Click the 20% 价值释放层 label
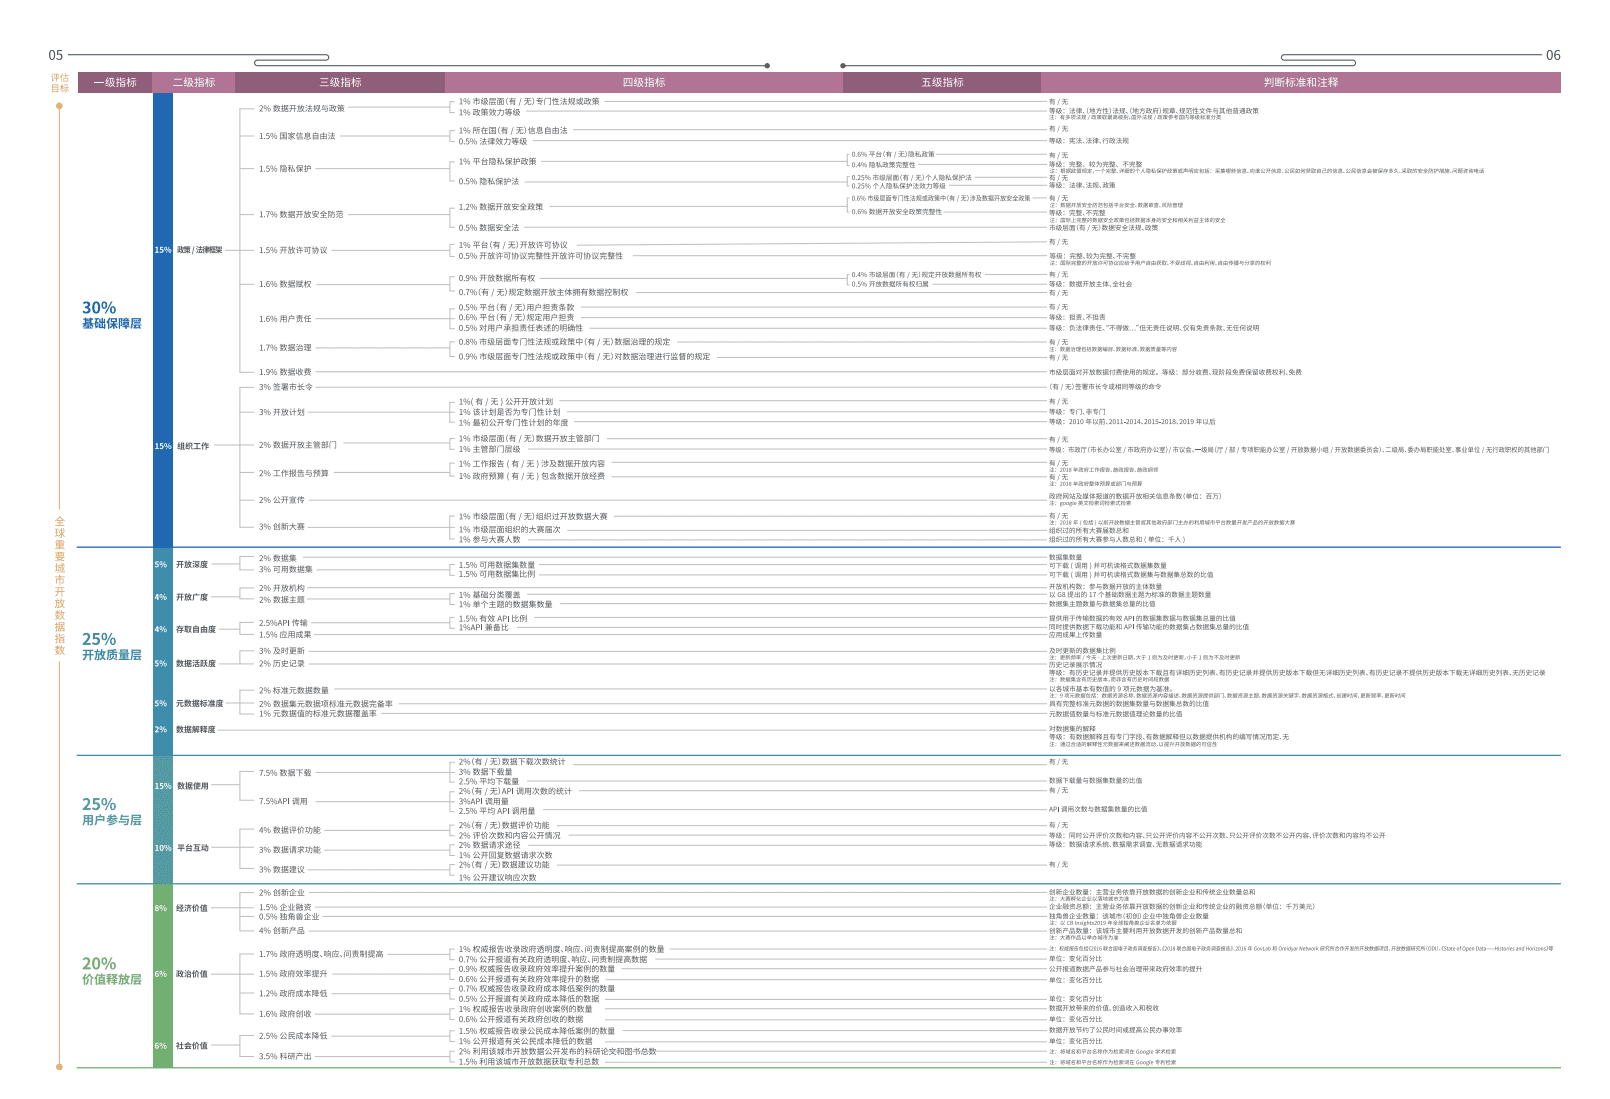The width and height of the screenshot is (1610, 1099). 111,971
